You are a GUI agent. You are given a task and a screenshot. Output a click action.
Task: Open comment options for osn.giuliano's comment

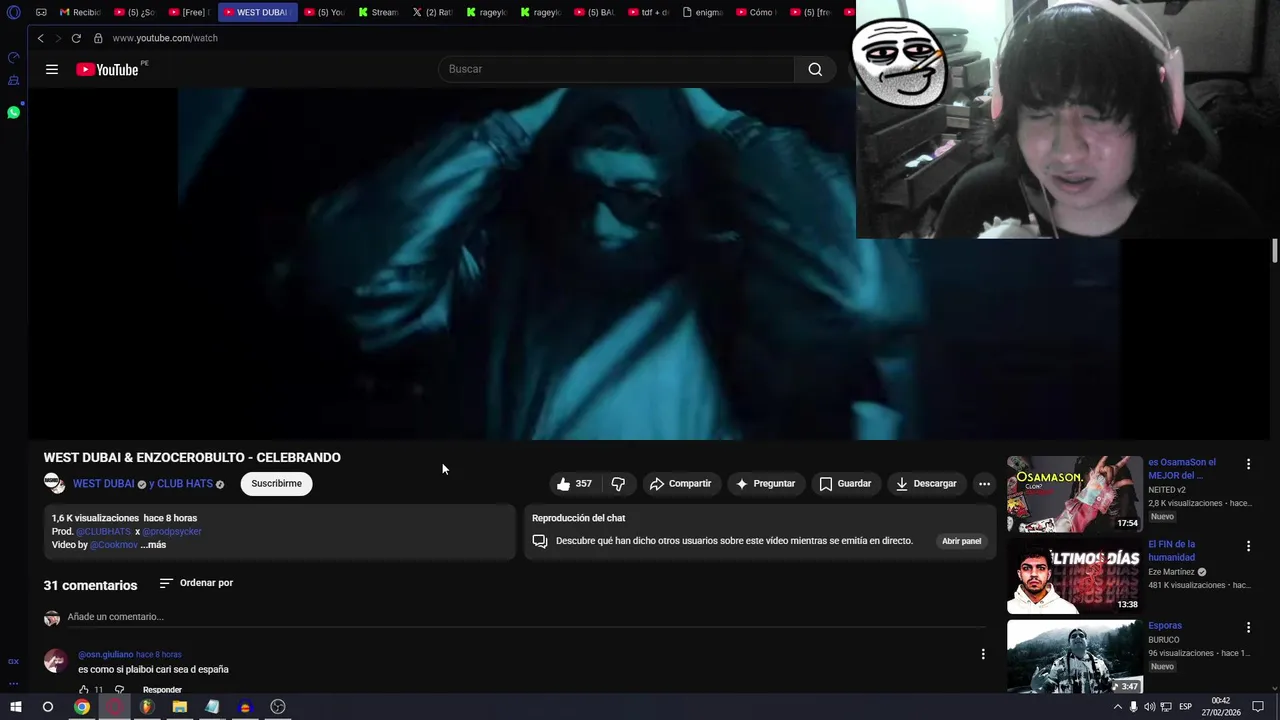[983, 654]
